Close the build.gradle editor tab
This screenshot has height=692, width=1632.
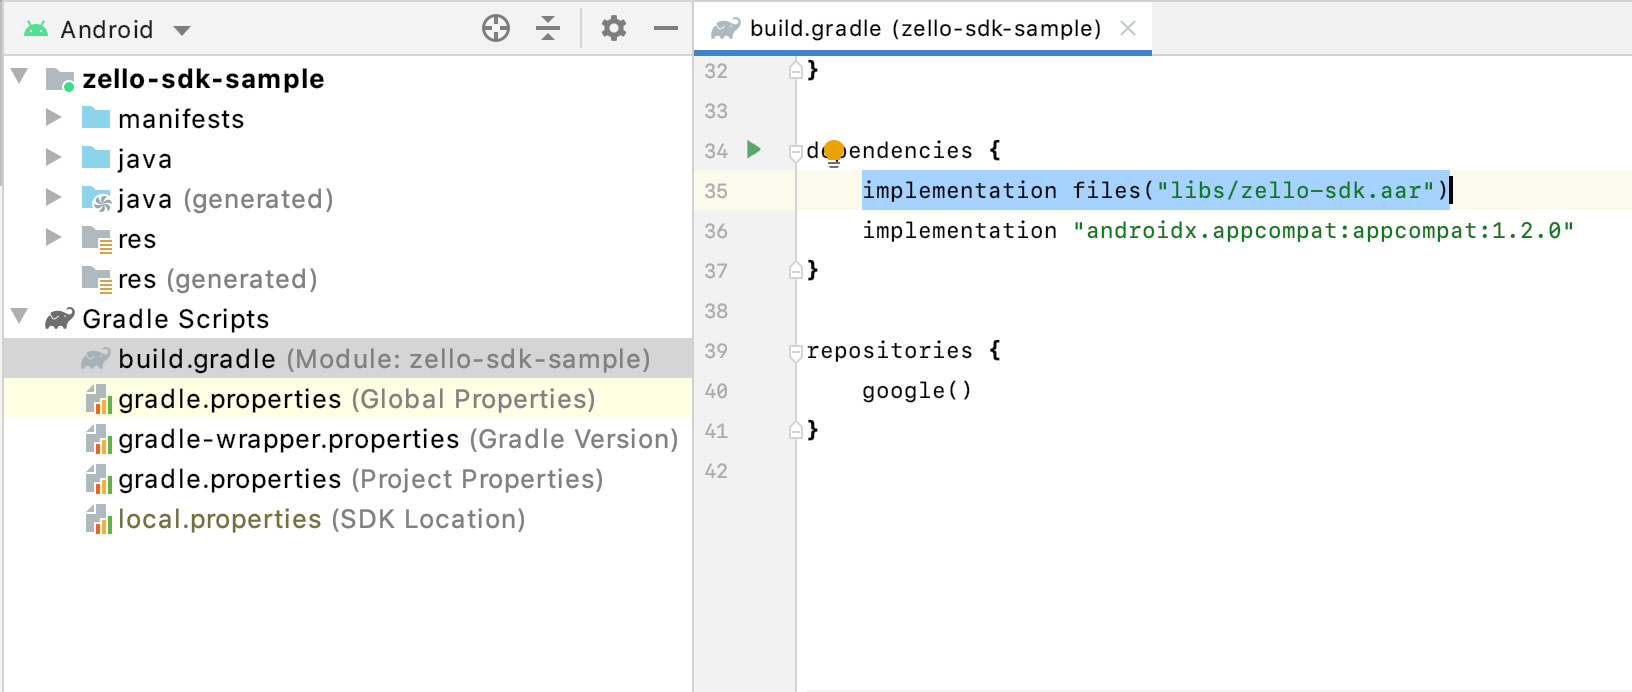click(1128, 28)
